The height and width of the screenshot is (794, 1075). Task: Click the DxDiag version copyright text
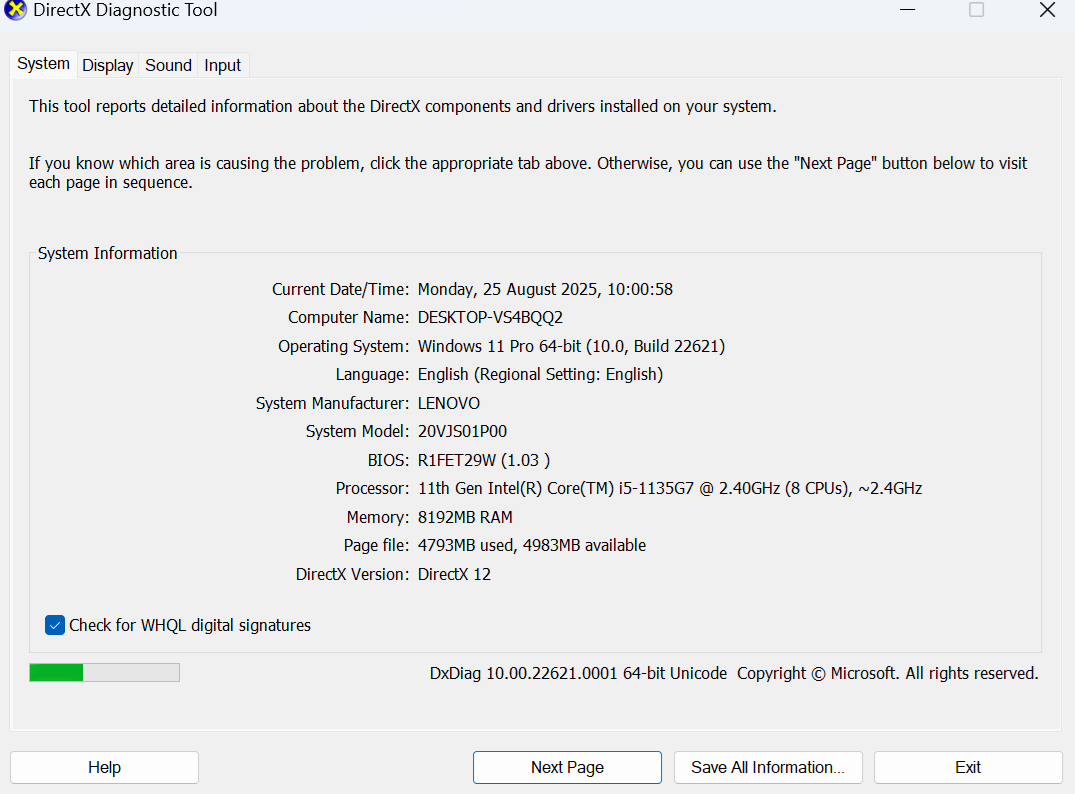pyautogui.click(x=733, y=673)
